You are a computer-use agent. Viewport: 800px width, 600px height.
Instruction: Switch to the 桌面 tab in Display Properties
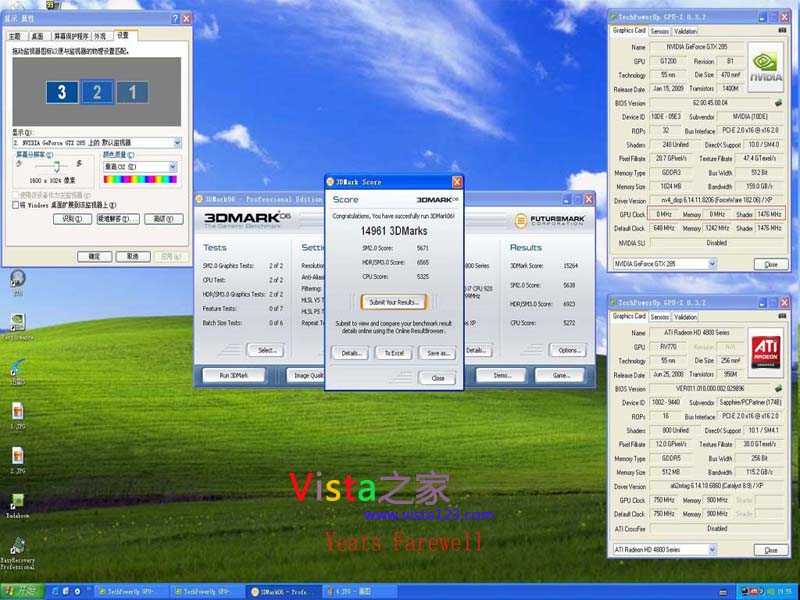[x=37, y=36]
